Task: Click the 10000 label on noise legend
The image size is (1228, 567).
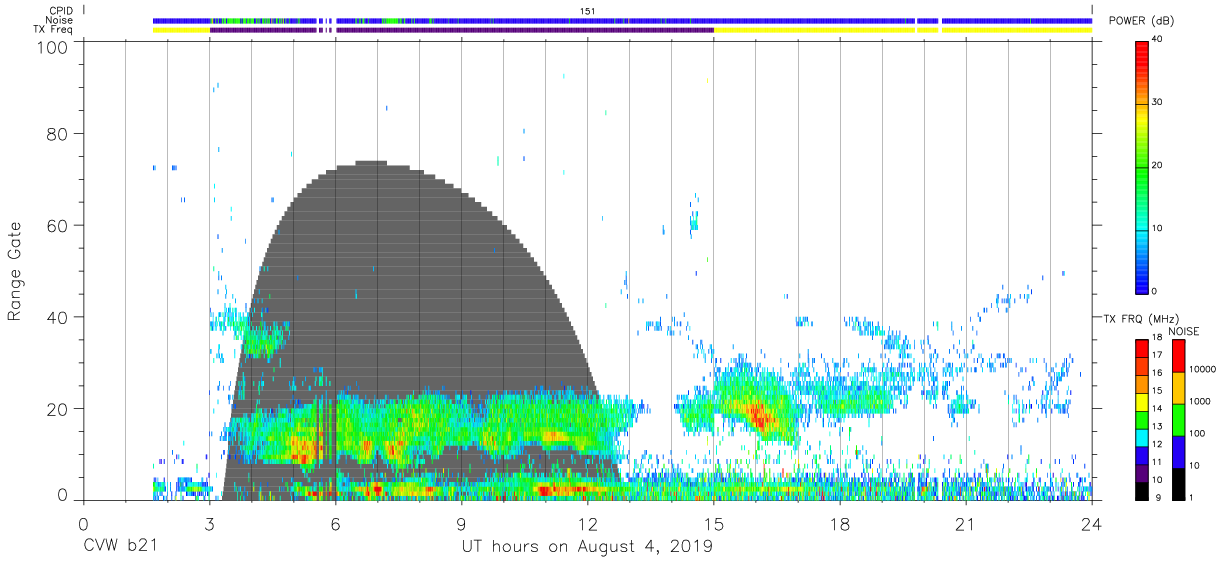Action: coord(1204,369)
